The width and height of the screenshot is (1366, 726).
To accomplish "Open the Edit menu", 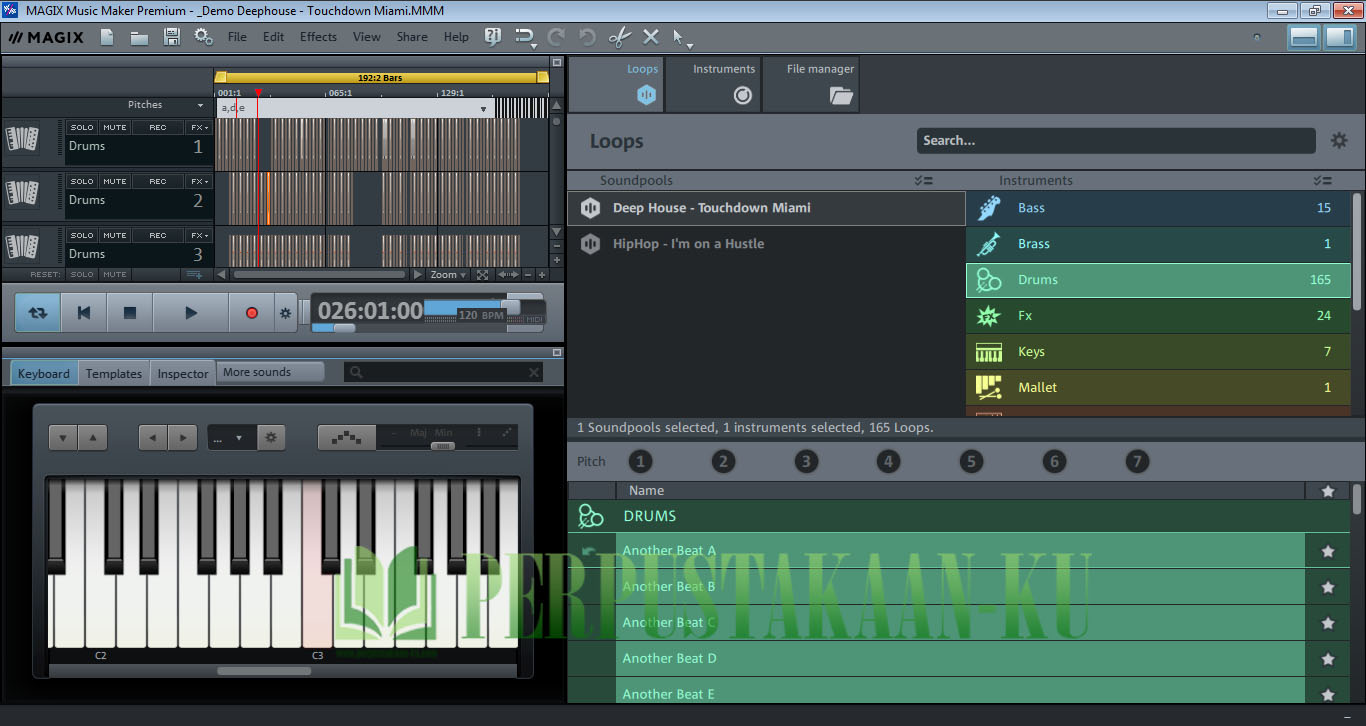I will [274, 37].
